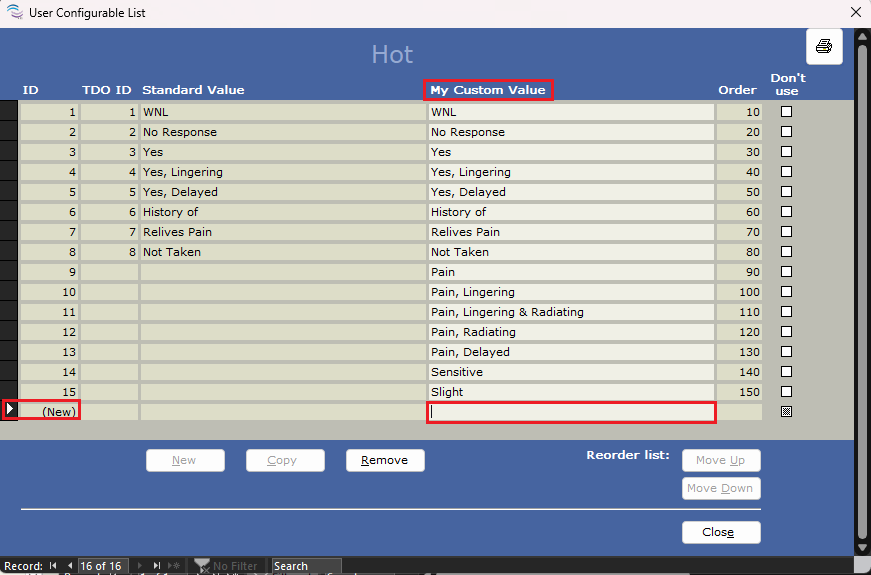
Task: Click the record navigator Search box
Action: click(305, 566)
